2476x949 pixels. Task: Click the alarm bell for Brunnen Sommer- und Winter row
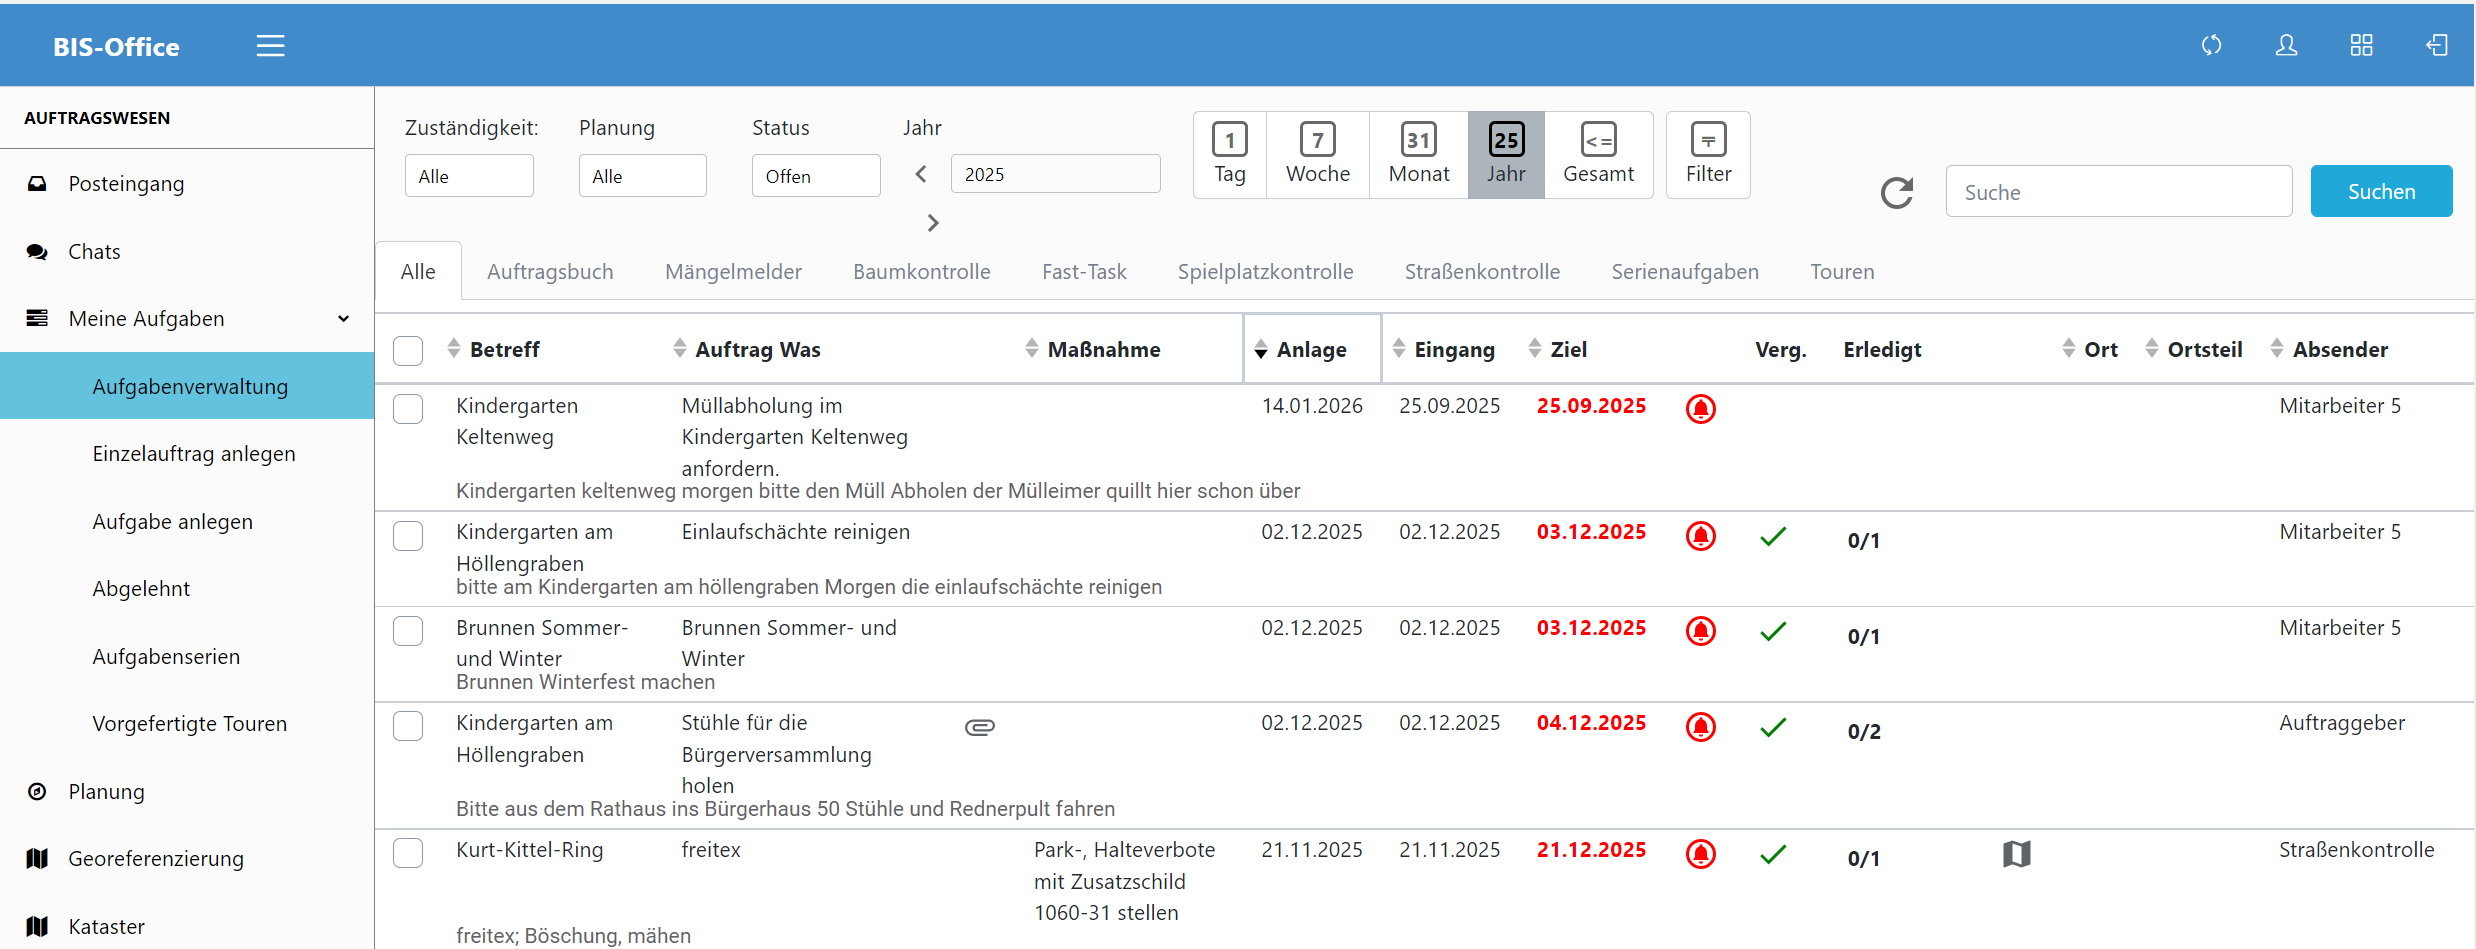click(x=1701, y=631)
